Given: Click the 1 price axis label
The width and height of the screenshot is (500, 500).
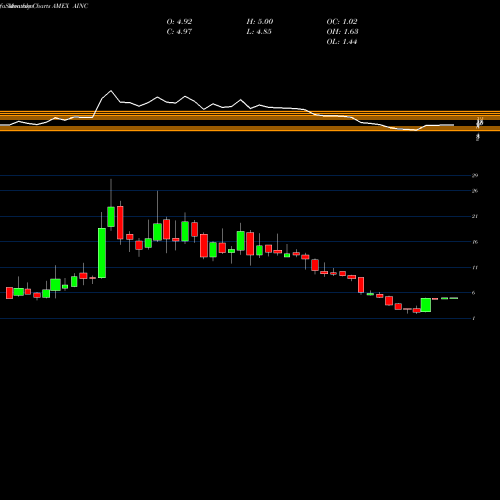Looking at the screenshot, I should coord(474,318).
